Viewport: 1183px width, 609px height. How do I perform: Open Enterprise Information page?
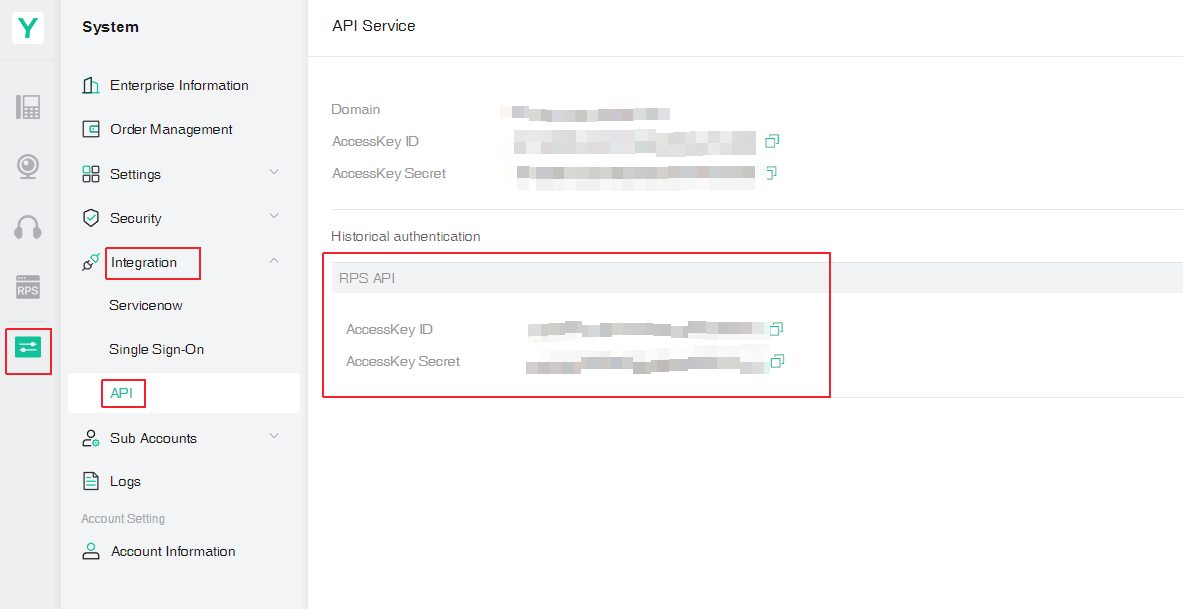point(178,86)
